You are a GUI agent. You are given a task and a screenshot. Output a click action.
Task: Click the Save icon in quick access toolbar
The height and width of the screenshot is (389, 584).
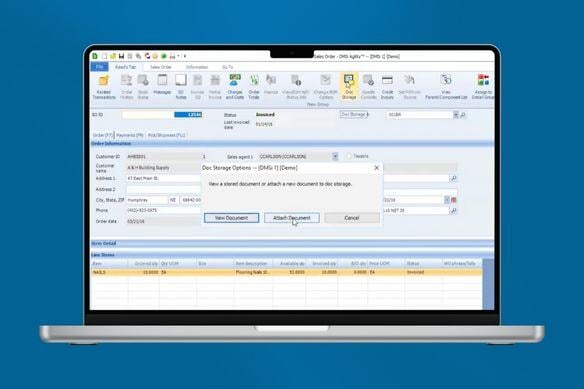[121, 56]
